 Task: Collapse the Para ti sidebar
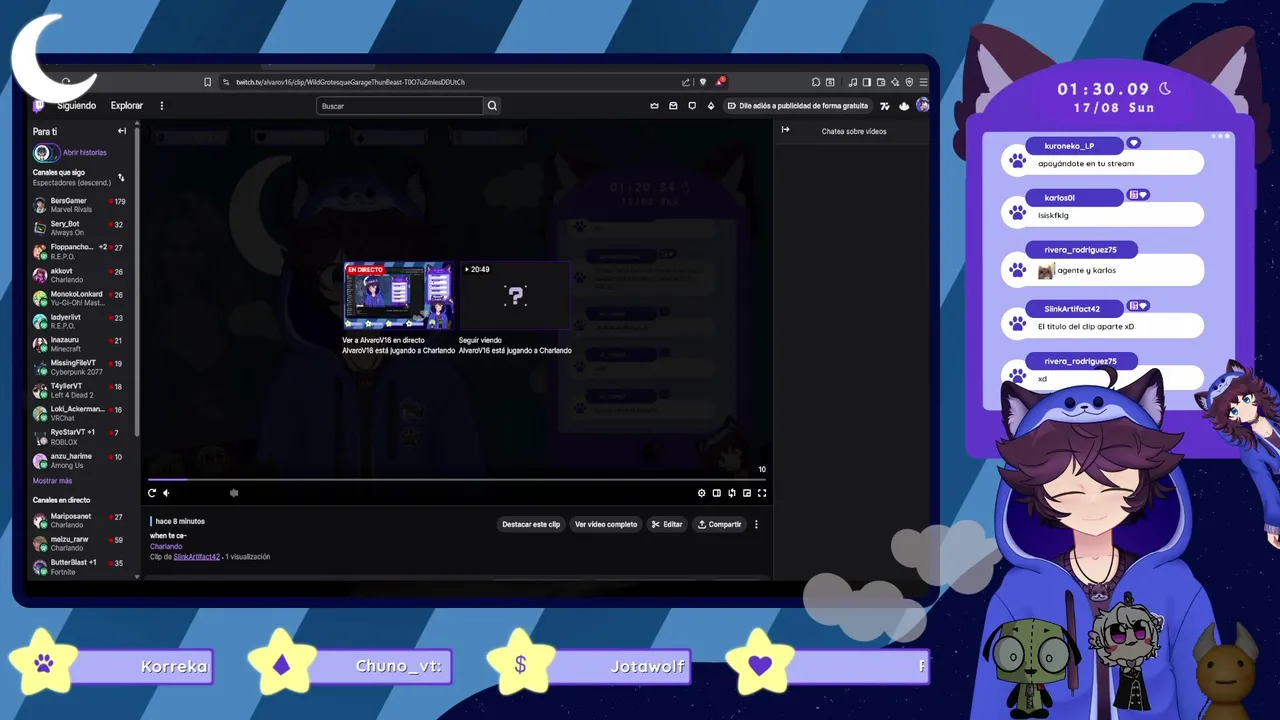[122, 131]
